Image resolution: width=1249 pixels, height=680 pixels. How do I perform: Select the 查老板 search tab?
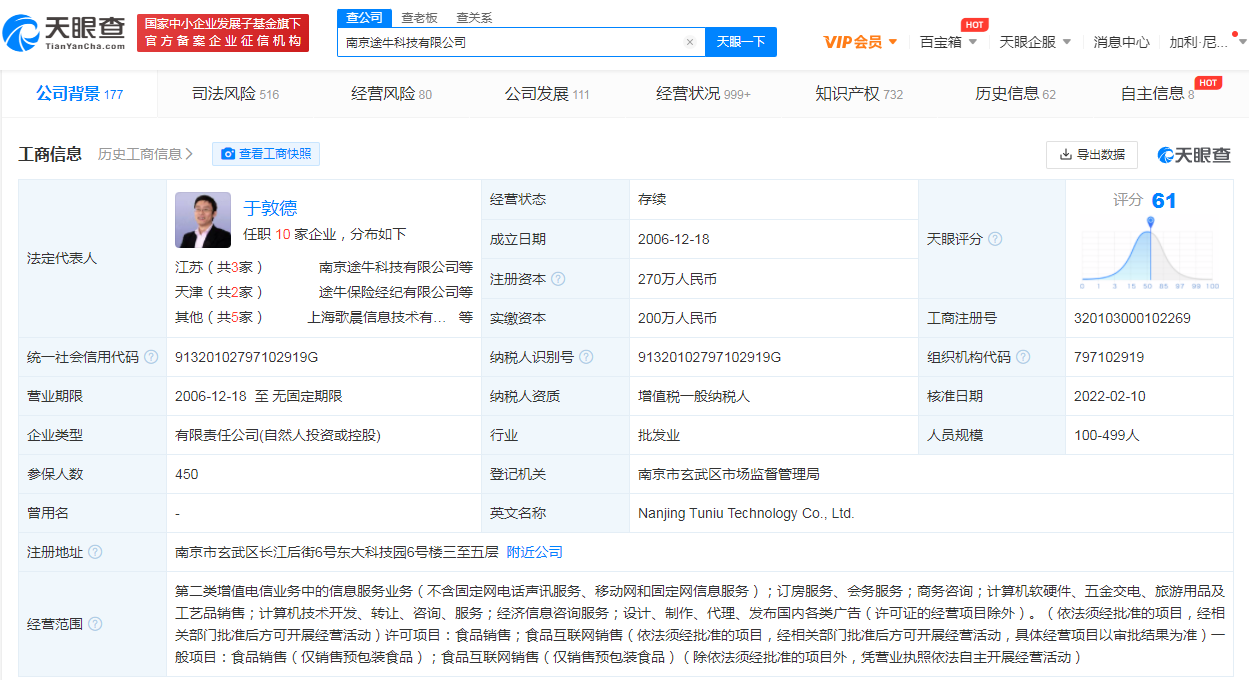click(419, 18)
